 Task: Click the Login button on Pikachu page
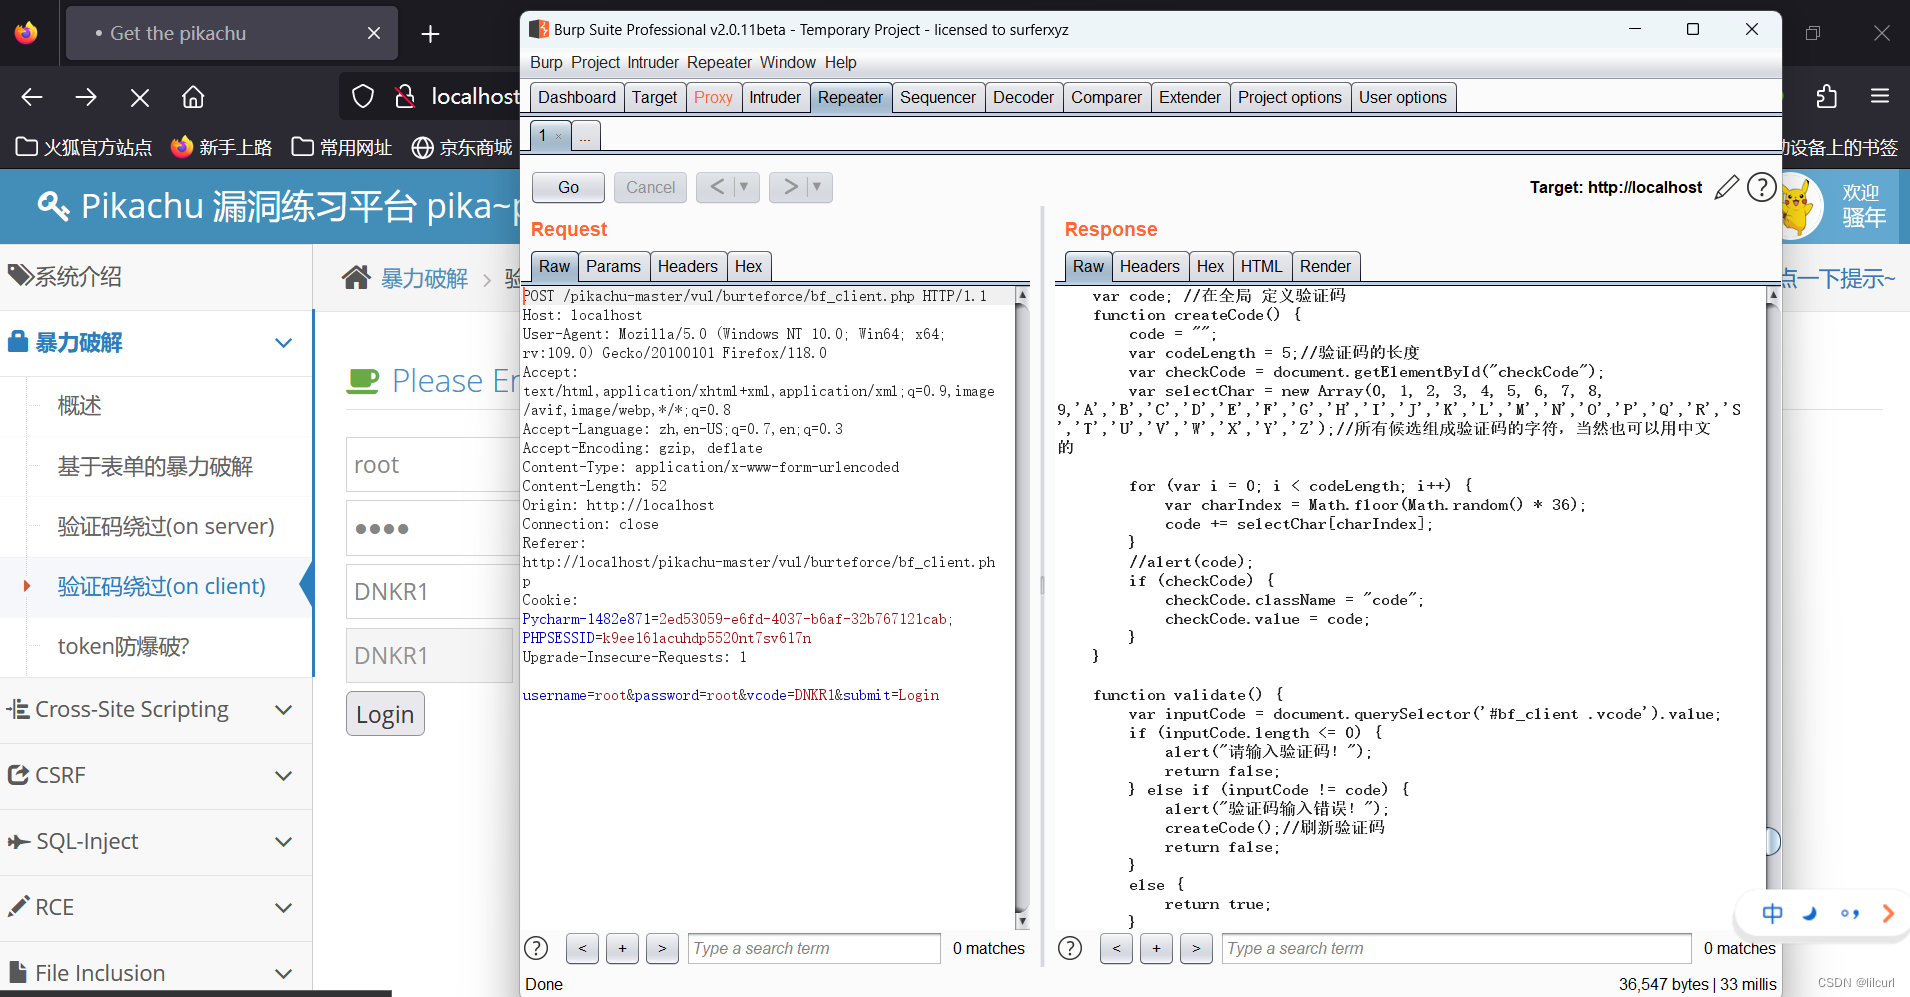385,714
